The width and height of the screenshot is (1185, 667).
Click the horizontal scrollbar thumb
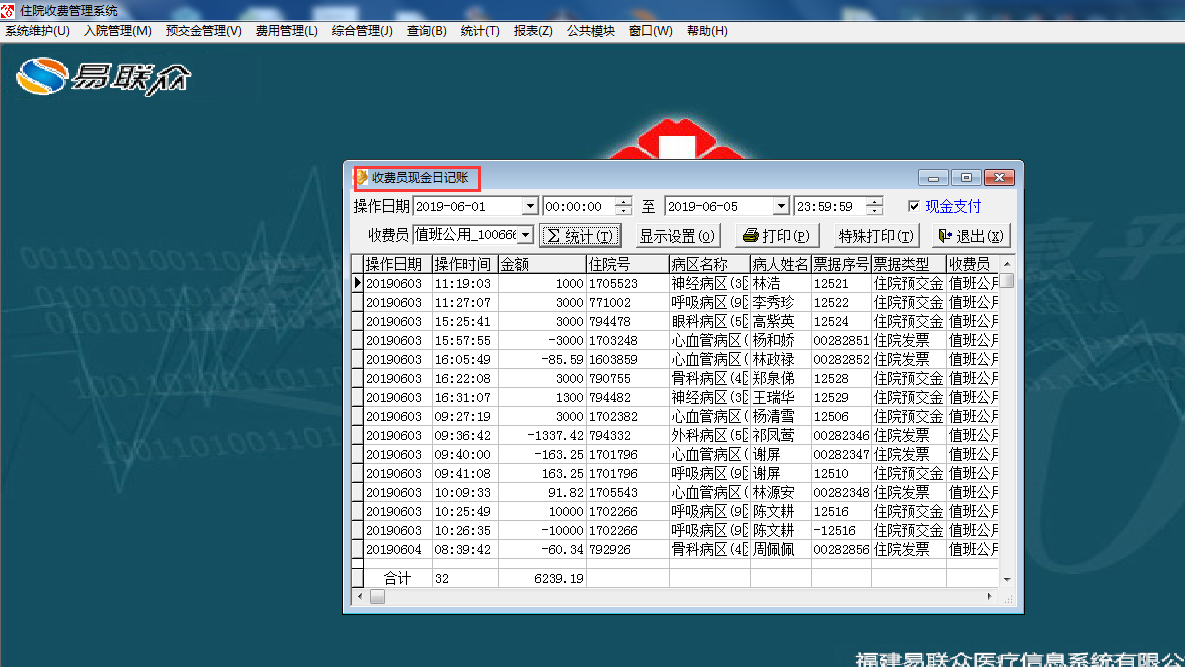[x=377, y=597]
